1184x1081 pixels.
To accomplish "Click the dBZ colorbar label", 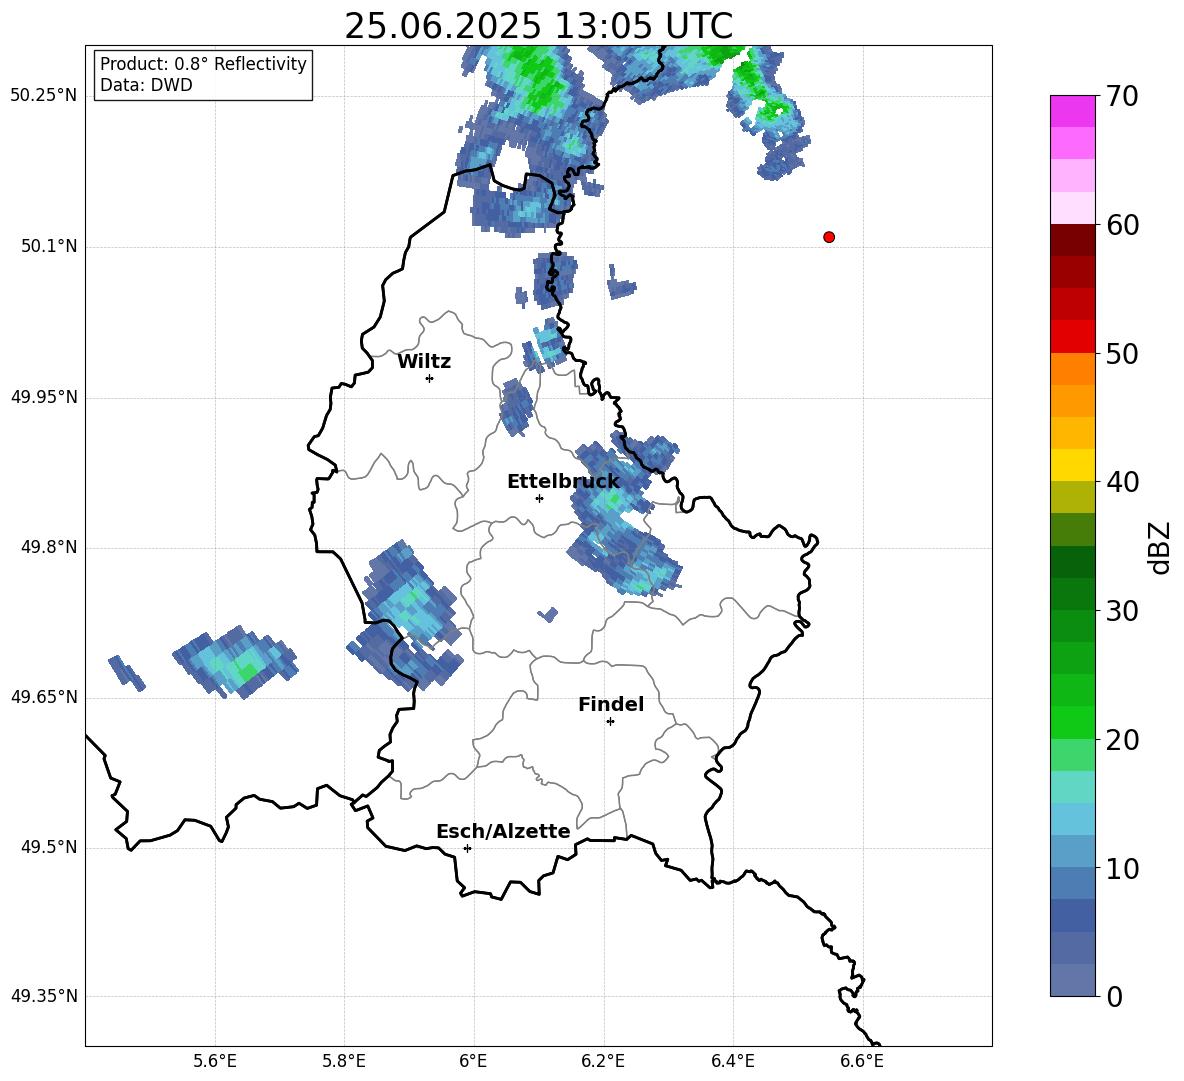I will (1160, 547).
